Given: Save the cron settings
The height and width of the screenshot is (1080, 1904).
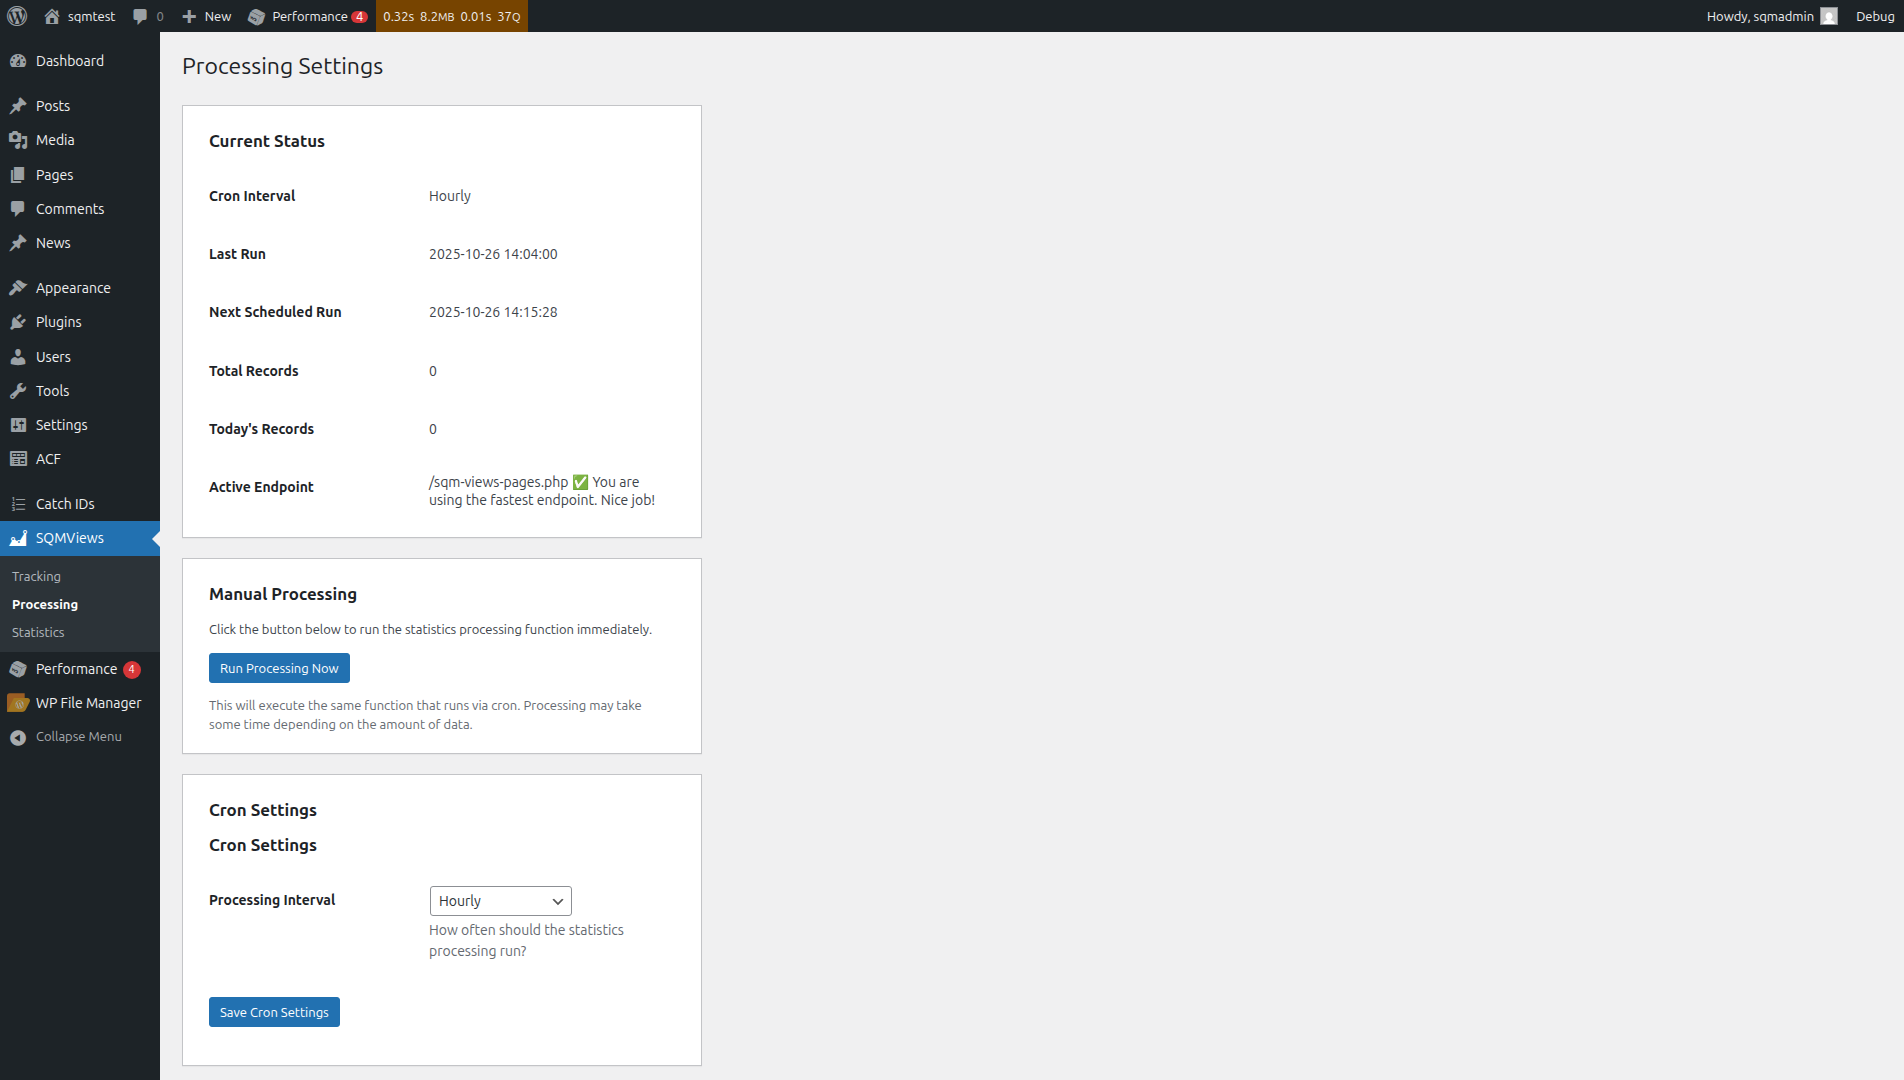Looking at the screenshot, I should click(x=274, y=1011).
